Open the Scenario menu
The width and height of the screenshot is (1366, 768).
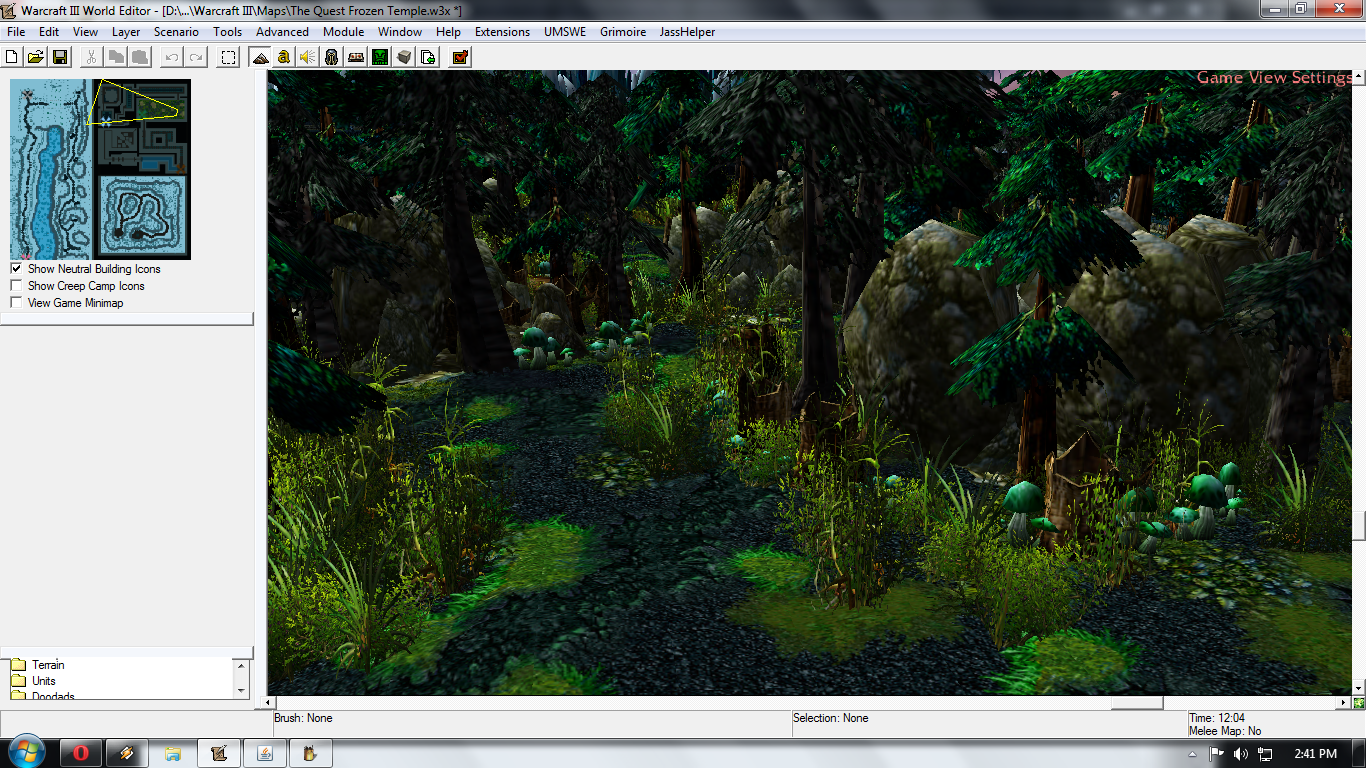click(176, 32)
